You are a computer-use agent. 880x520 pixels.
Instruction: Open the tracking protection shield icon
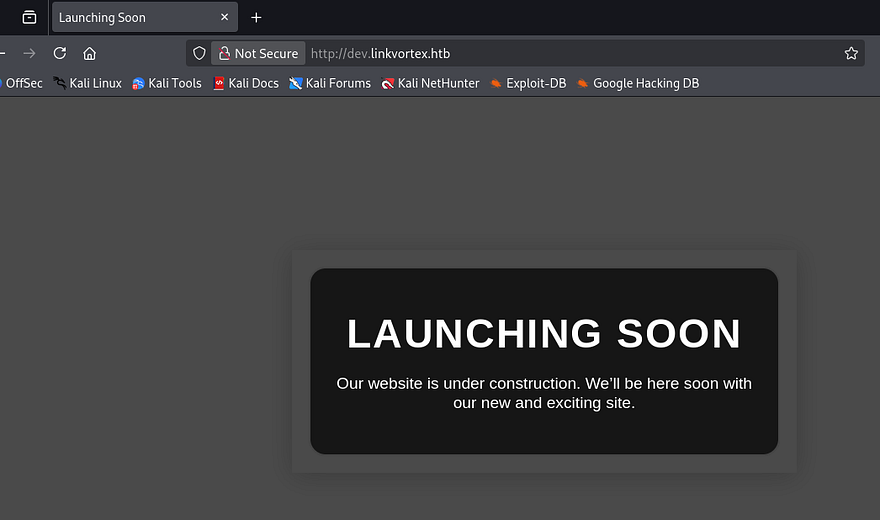click(199, 53)
